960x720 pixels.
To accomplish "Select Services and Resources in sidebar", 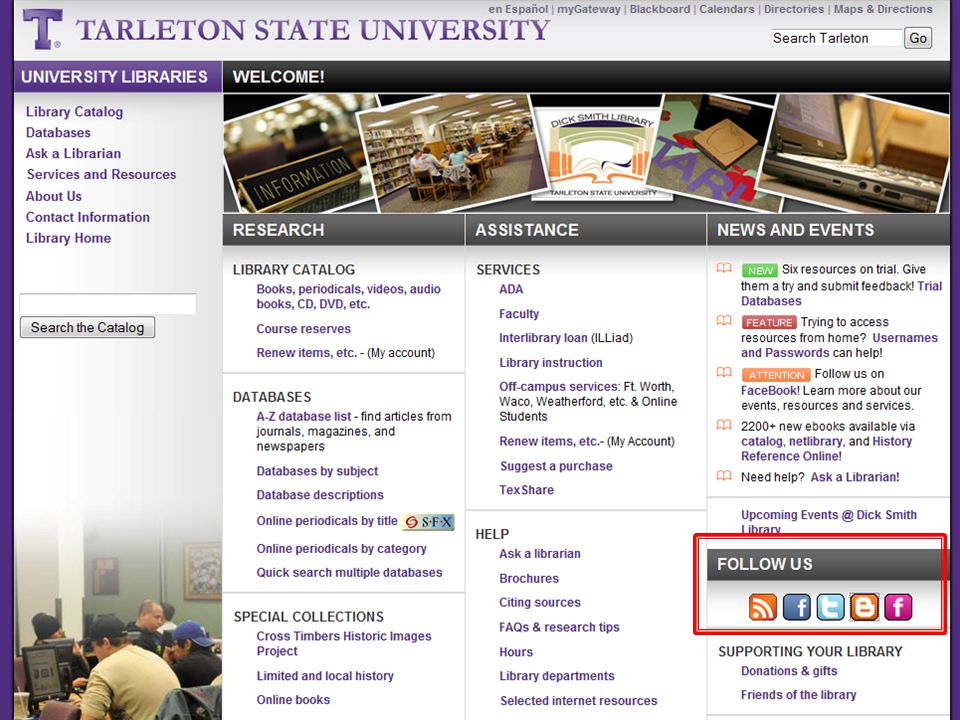I will coord(101,174).
